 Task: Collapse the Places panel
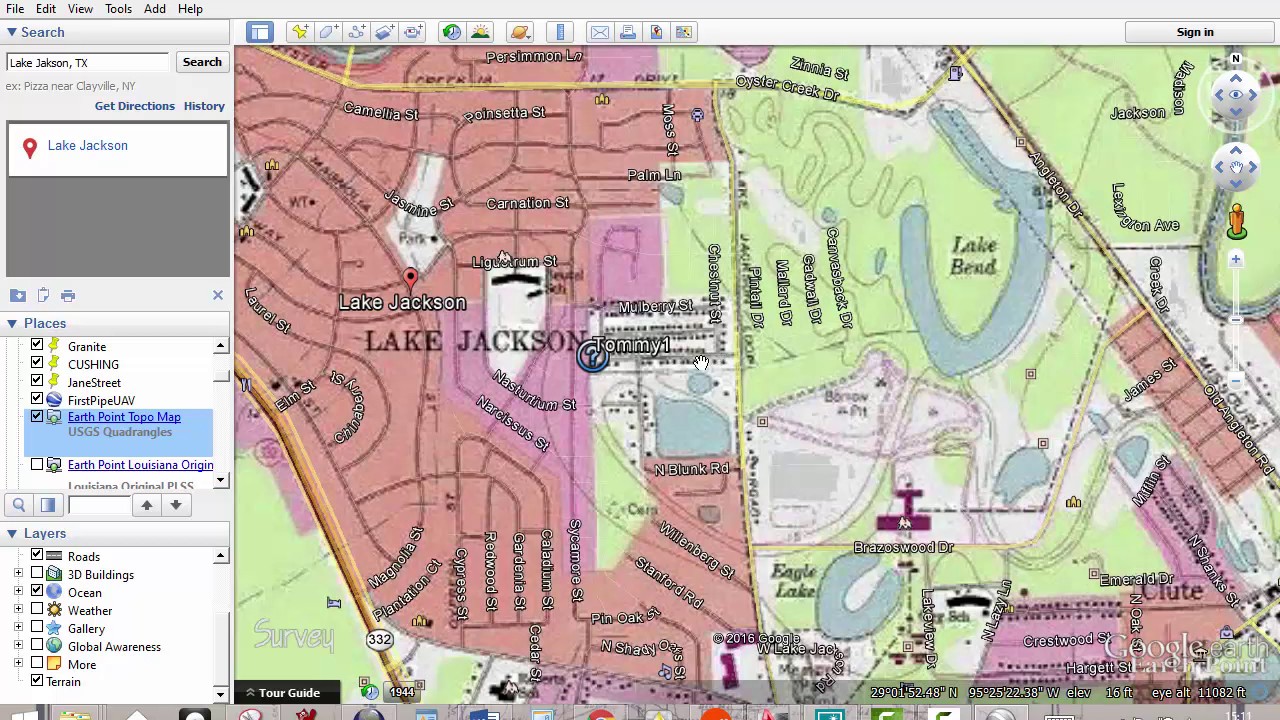[x=12, y=323]
